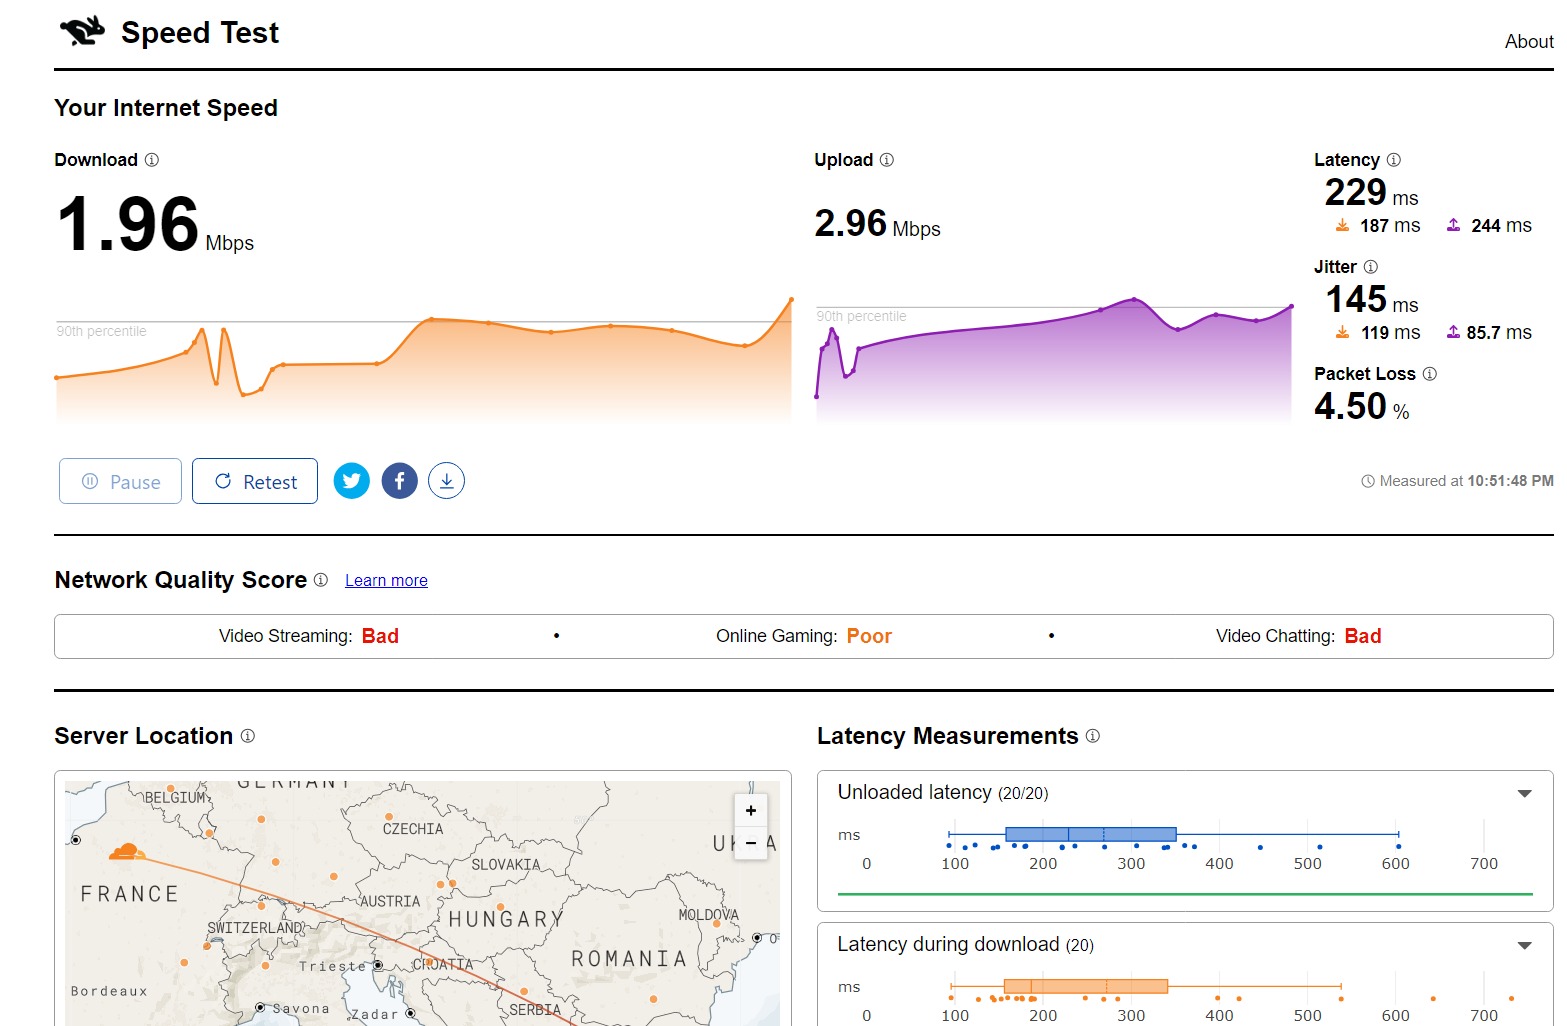Click the Retest button
This screenshot has width=1567, height=1026.
pyautogui.click(x=255, y=481)
